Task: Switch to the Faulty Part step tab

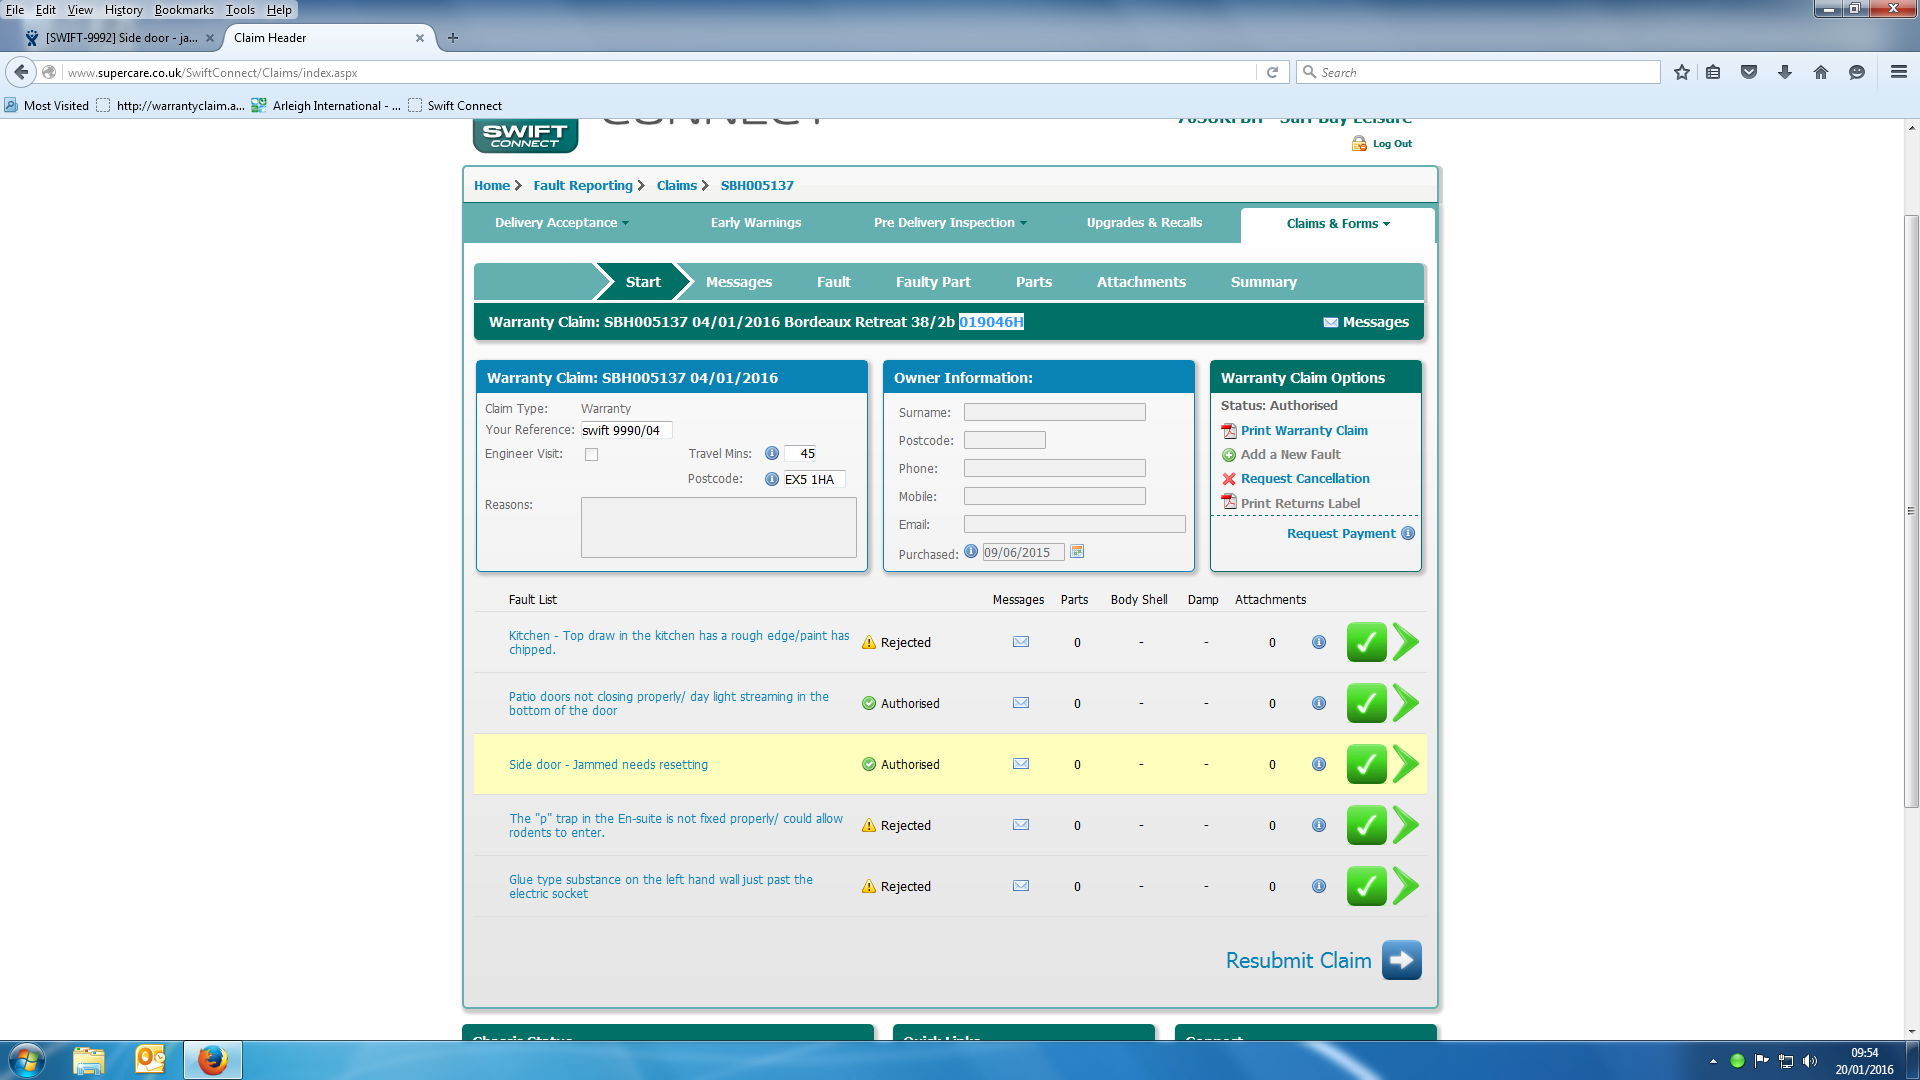Action: [x=932, y=282]
